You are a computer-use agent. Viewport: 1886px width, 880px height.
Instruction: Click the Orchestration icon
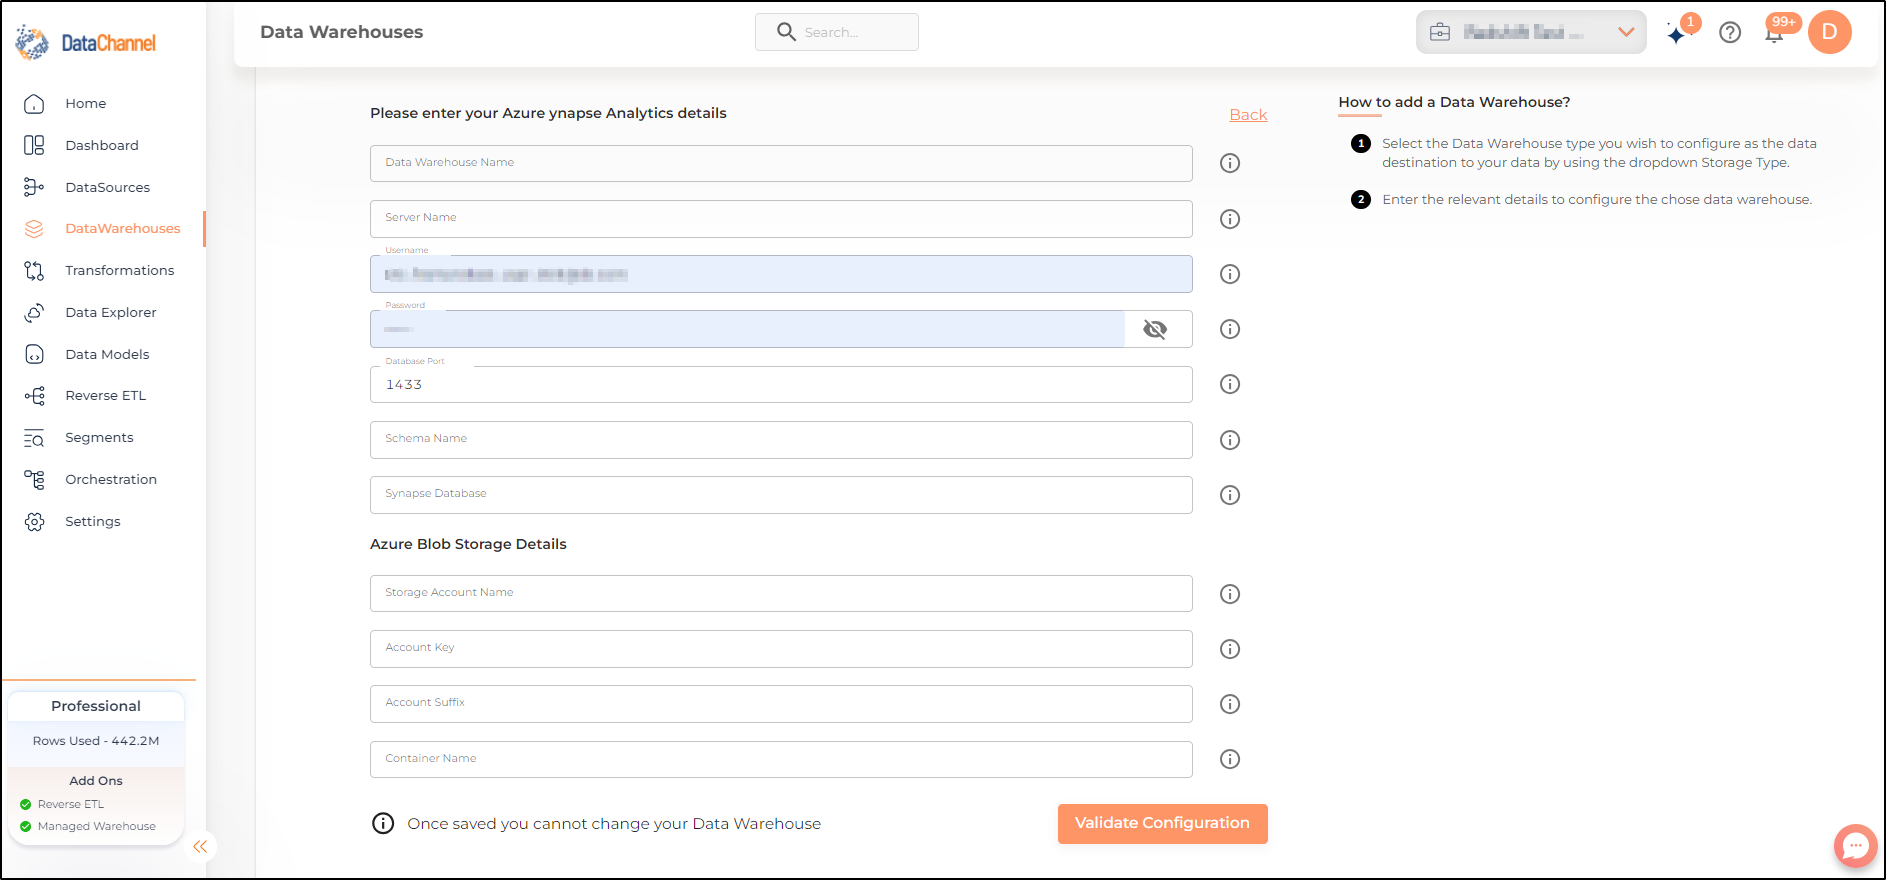(34, 480)
